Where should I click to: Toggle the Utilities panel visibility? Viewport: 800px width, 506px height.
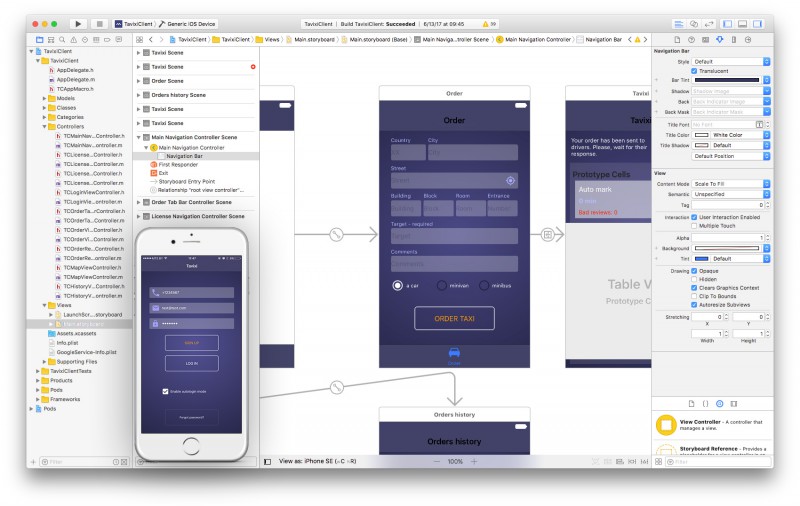(x=758, y=23)
